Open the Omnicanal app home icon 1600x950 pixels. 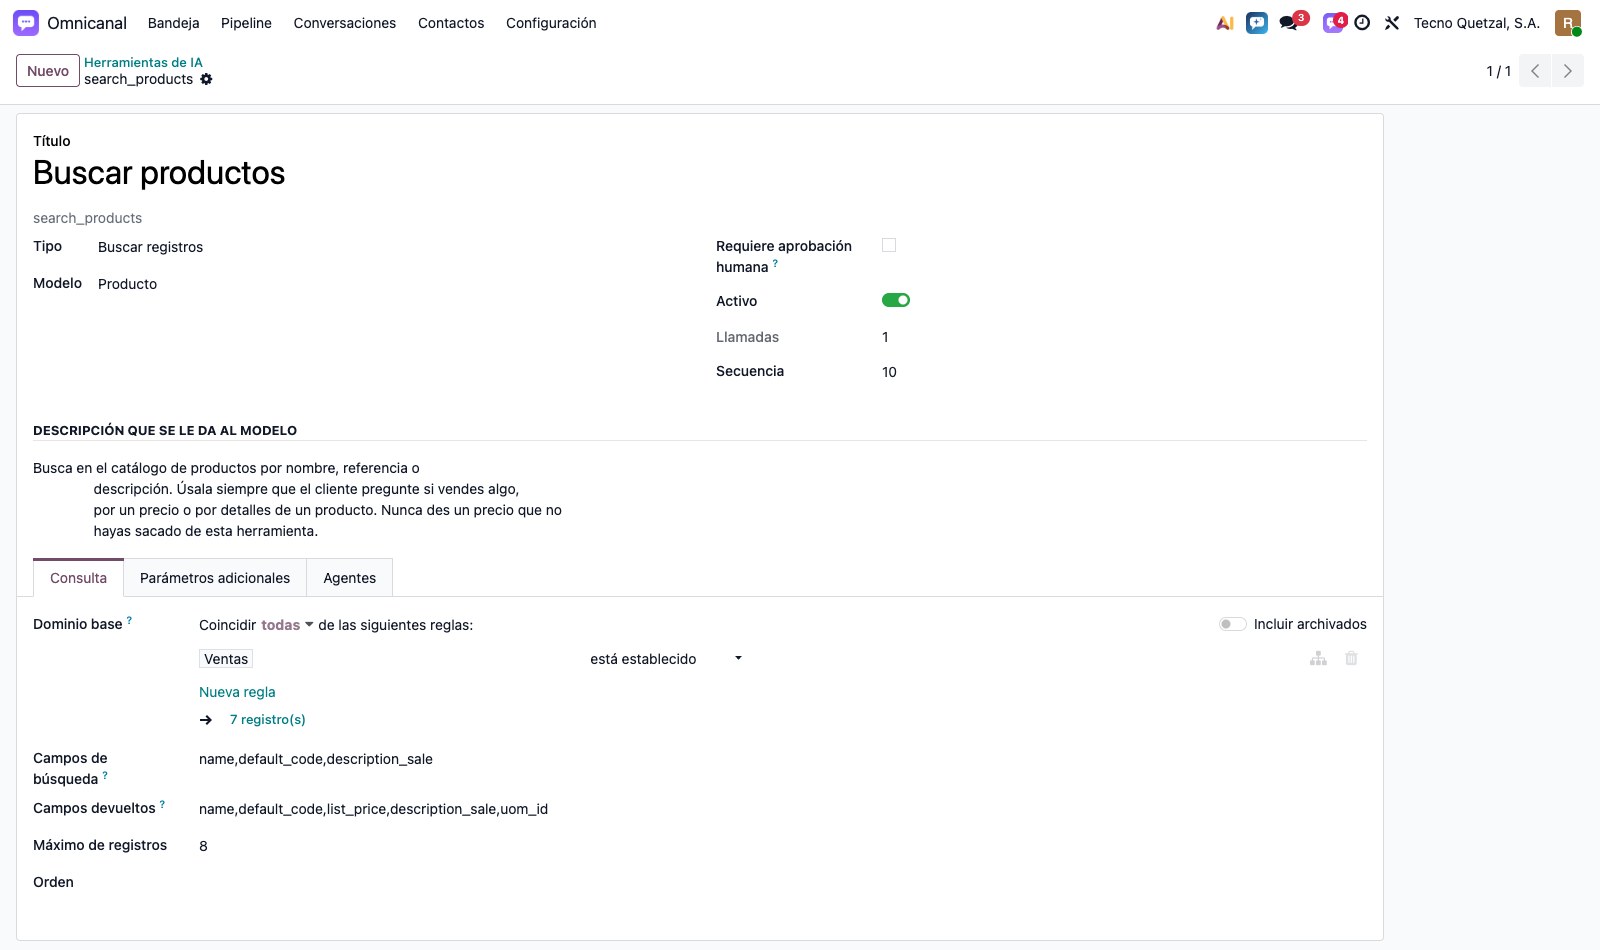[x=26, y=23]
